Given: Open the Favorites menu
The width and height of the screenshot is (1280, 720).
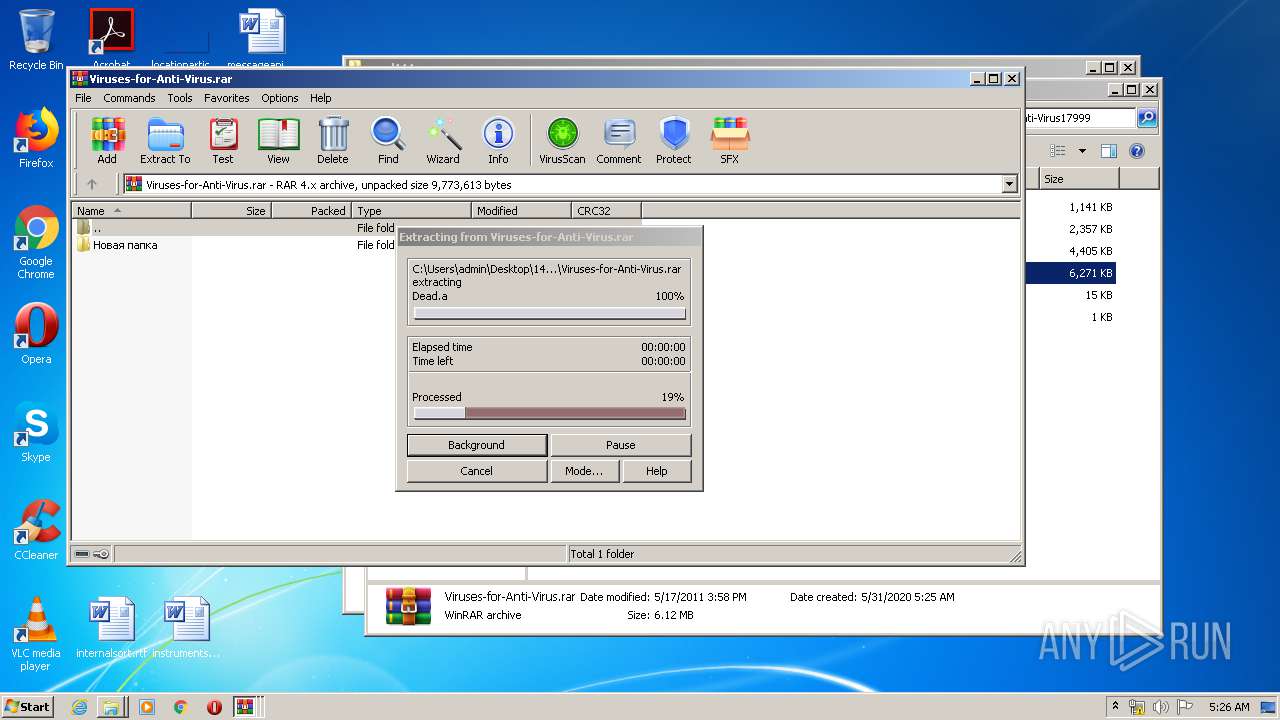Looking at the screenshot, I should [x=227, y=98].
